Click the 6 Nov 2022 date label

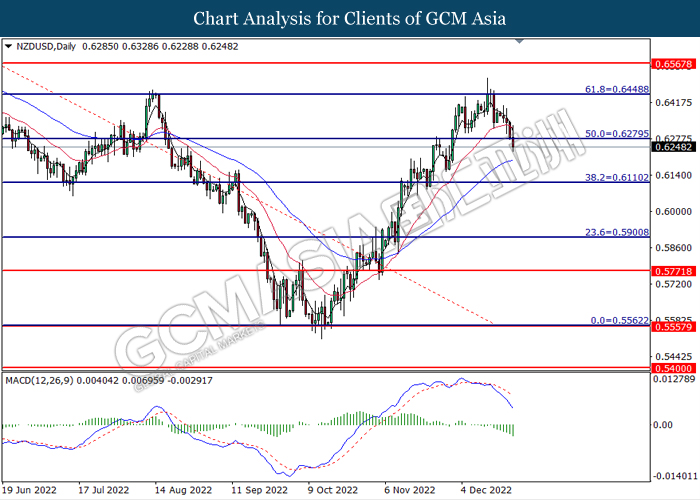coord(409,490)
